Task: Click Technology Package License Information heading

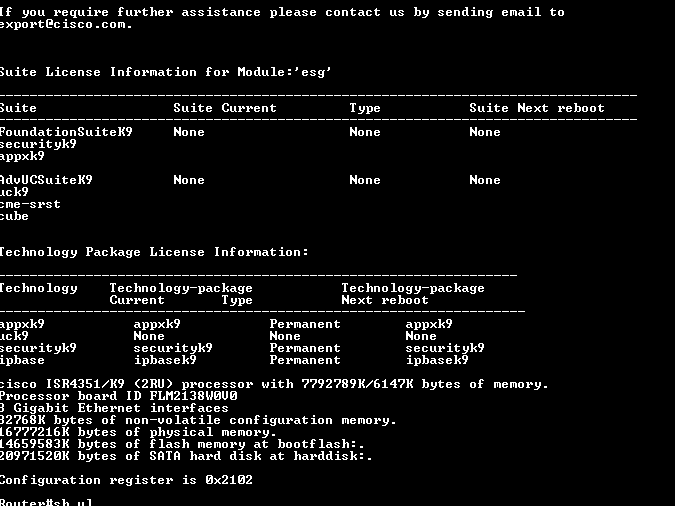Action: pyautogui.click(x=153, y=252)
